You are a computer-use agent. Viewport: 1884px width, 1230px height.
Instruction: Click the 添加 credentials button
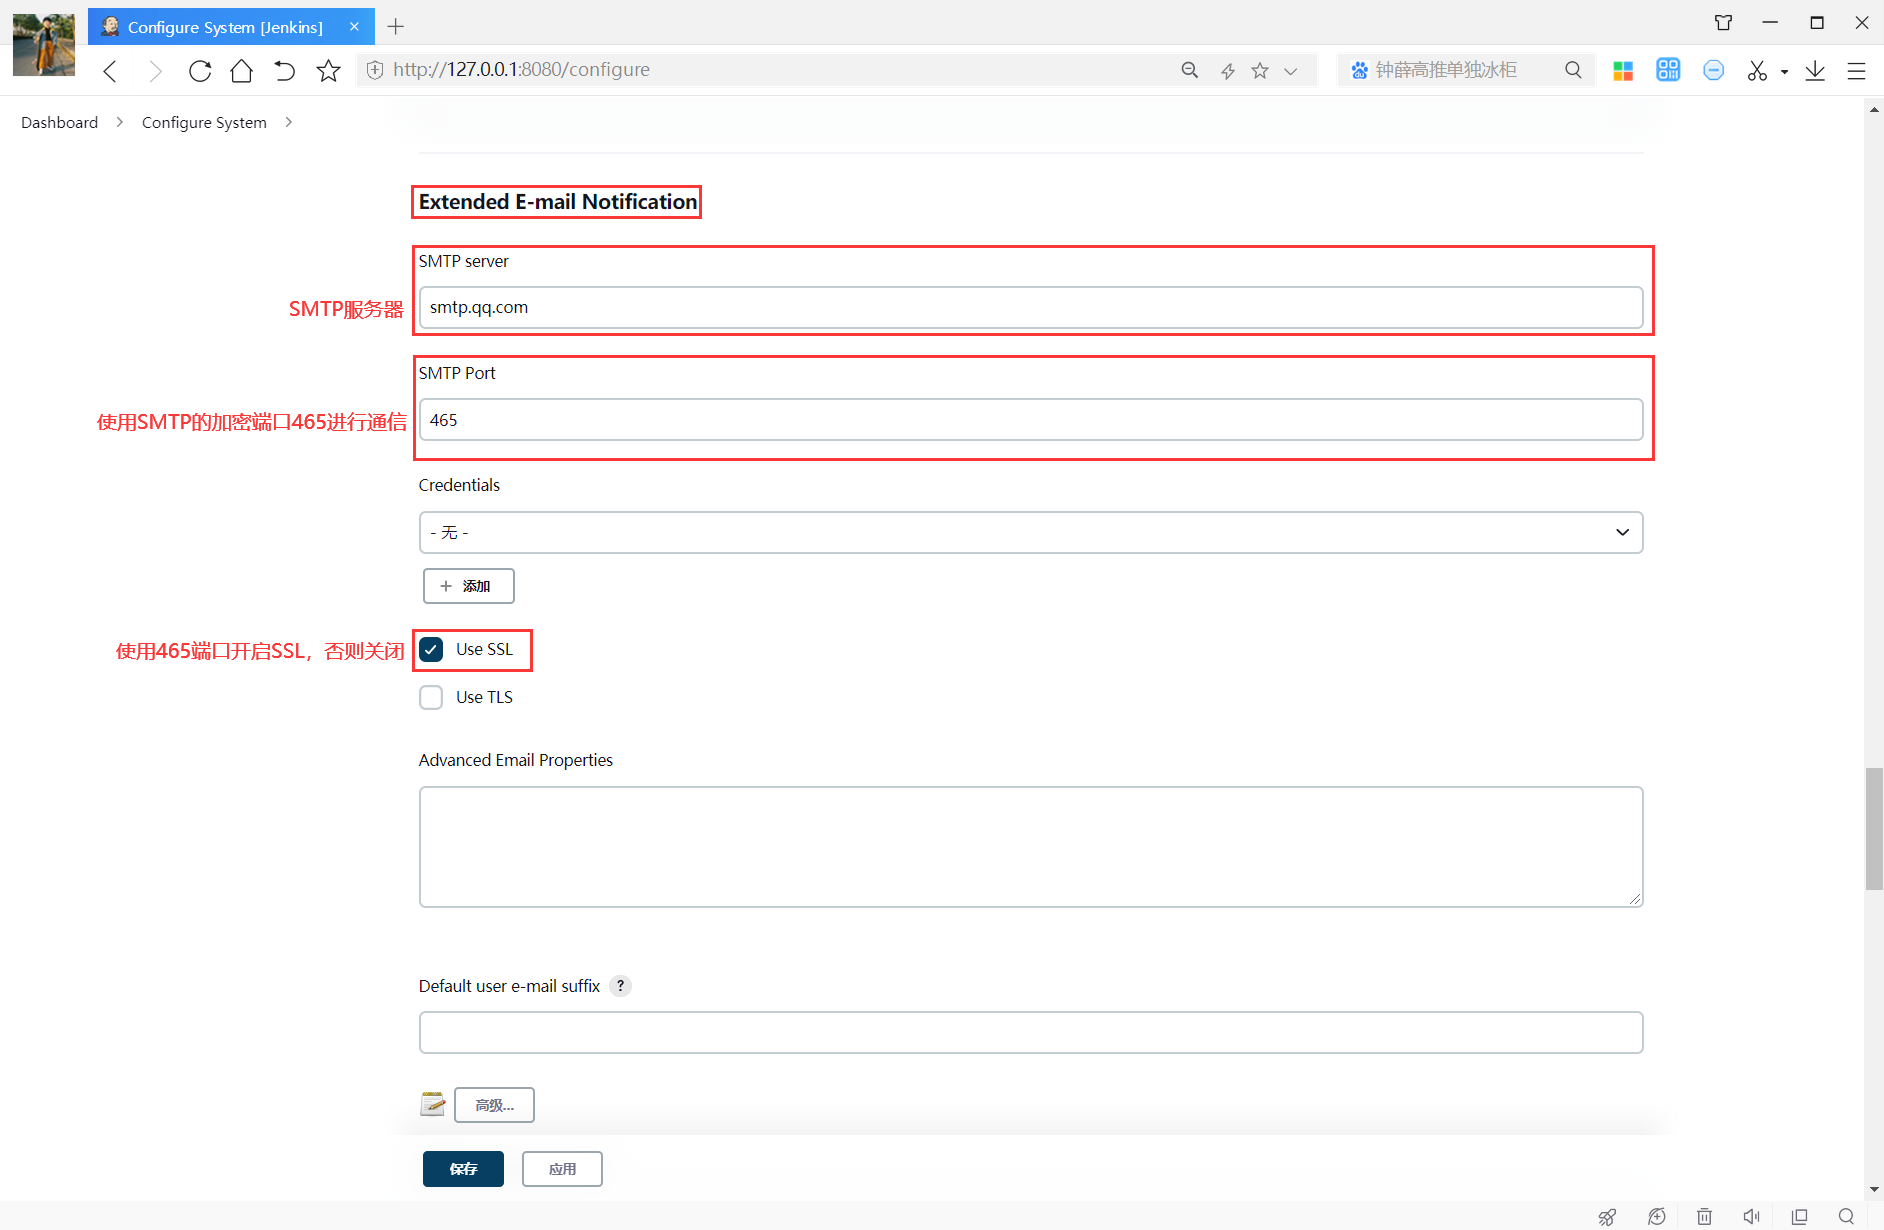click(x=468, y=586)
